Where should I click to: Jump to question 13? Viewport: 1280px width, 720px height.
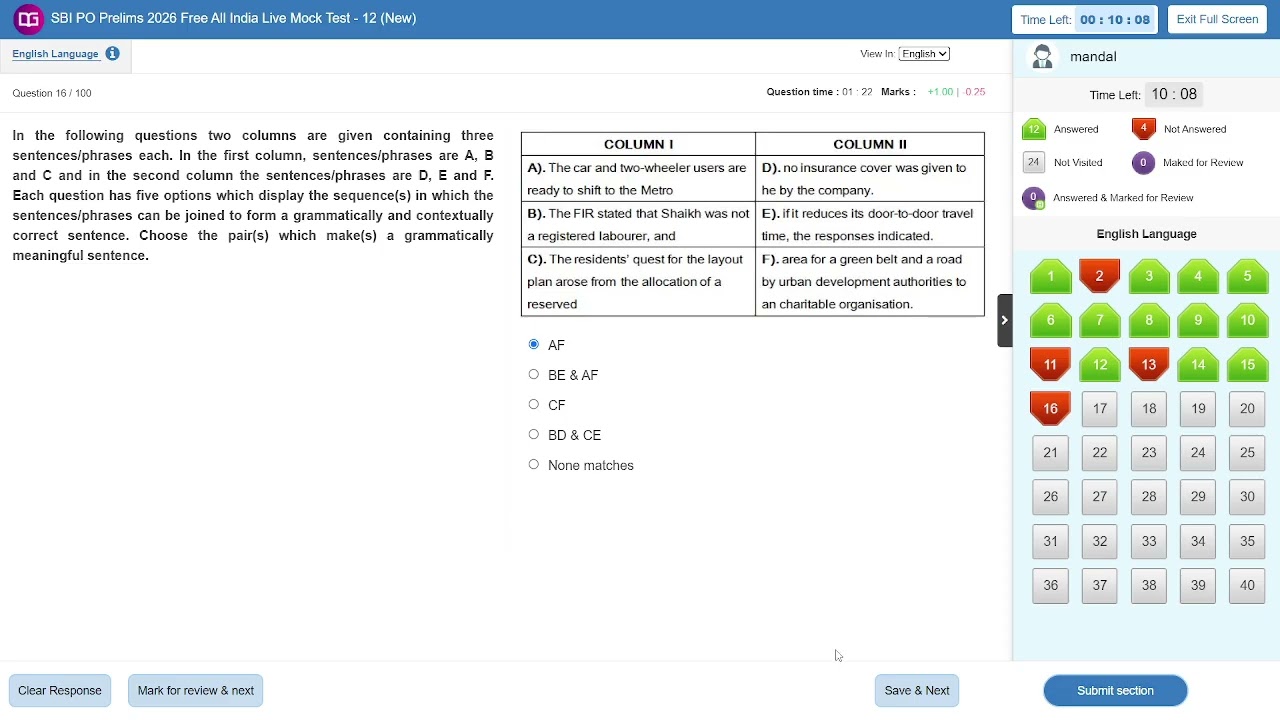pyautogui.click(x=1148, y=365)
